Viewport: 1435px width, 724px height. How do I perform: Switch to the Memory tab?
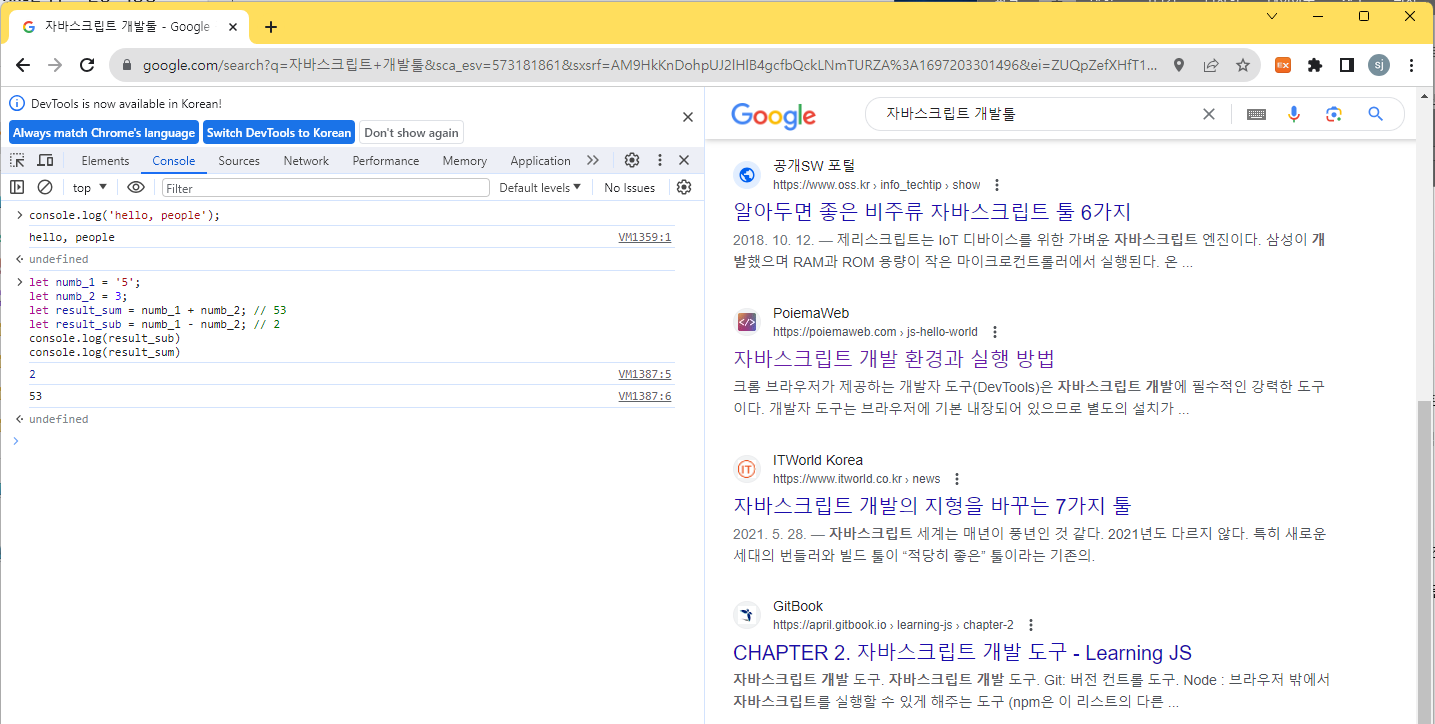pyautogui.click(x=465, y=160)
